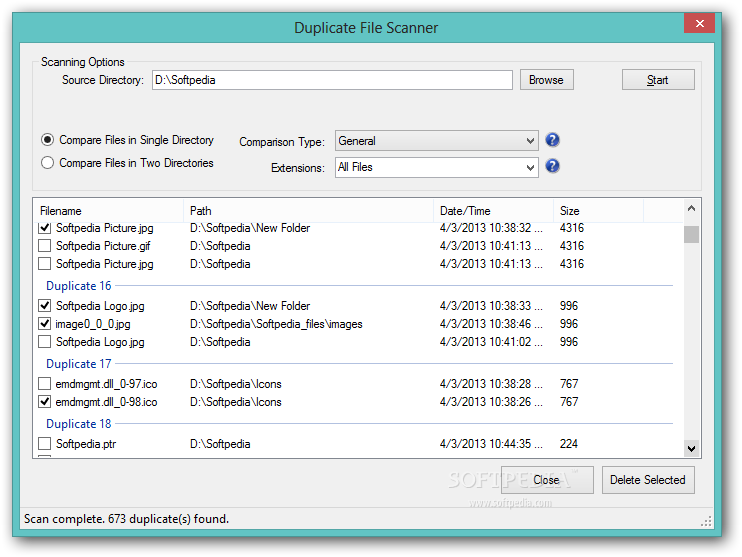Sort by the Filename column header
Image resolution: width=742 pixels, height=557 pixels.
pyautogui.click(x=108, y=211)
